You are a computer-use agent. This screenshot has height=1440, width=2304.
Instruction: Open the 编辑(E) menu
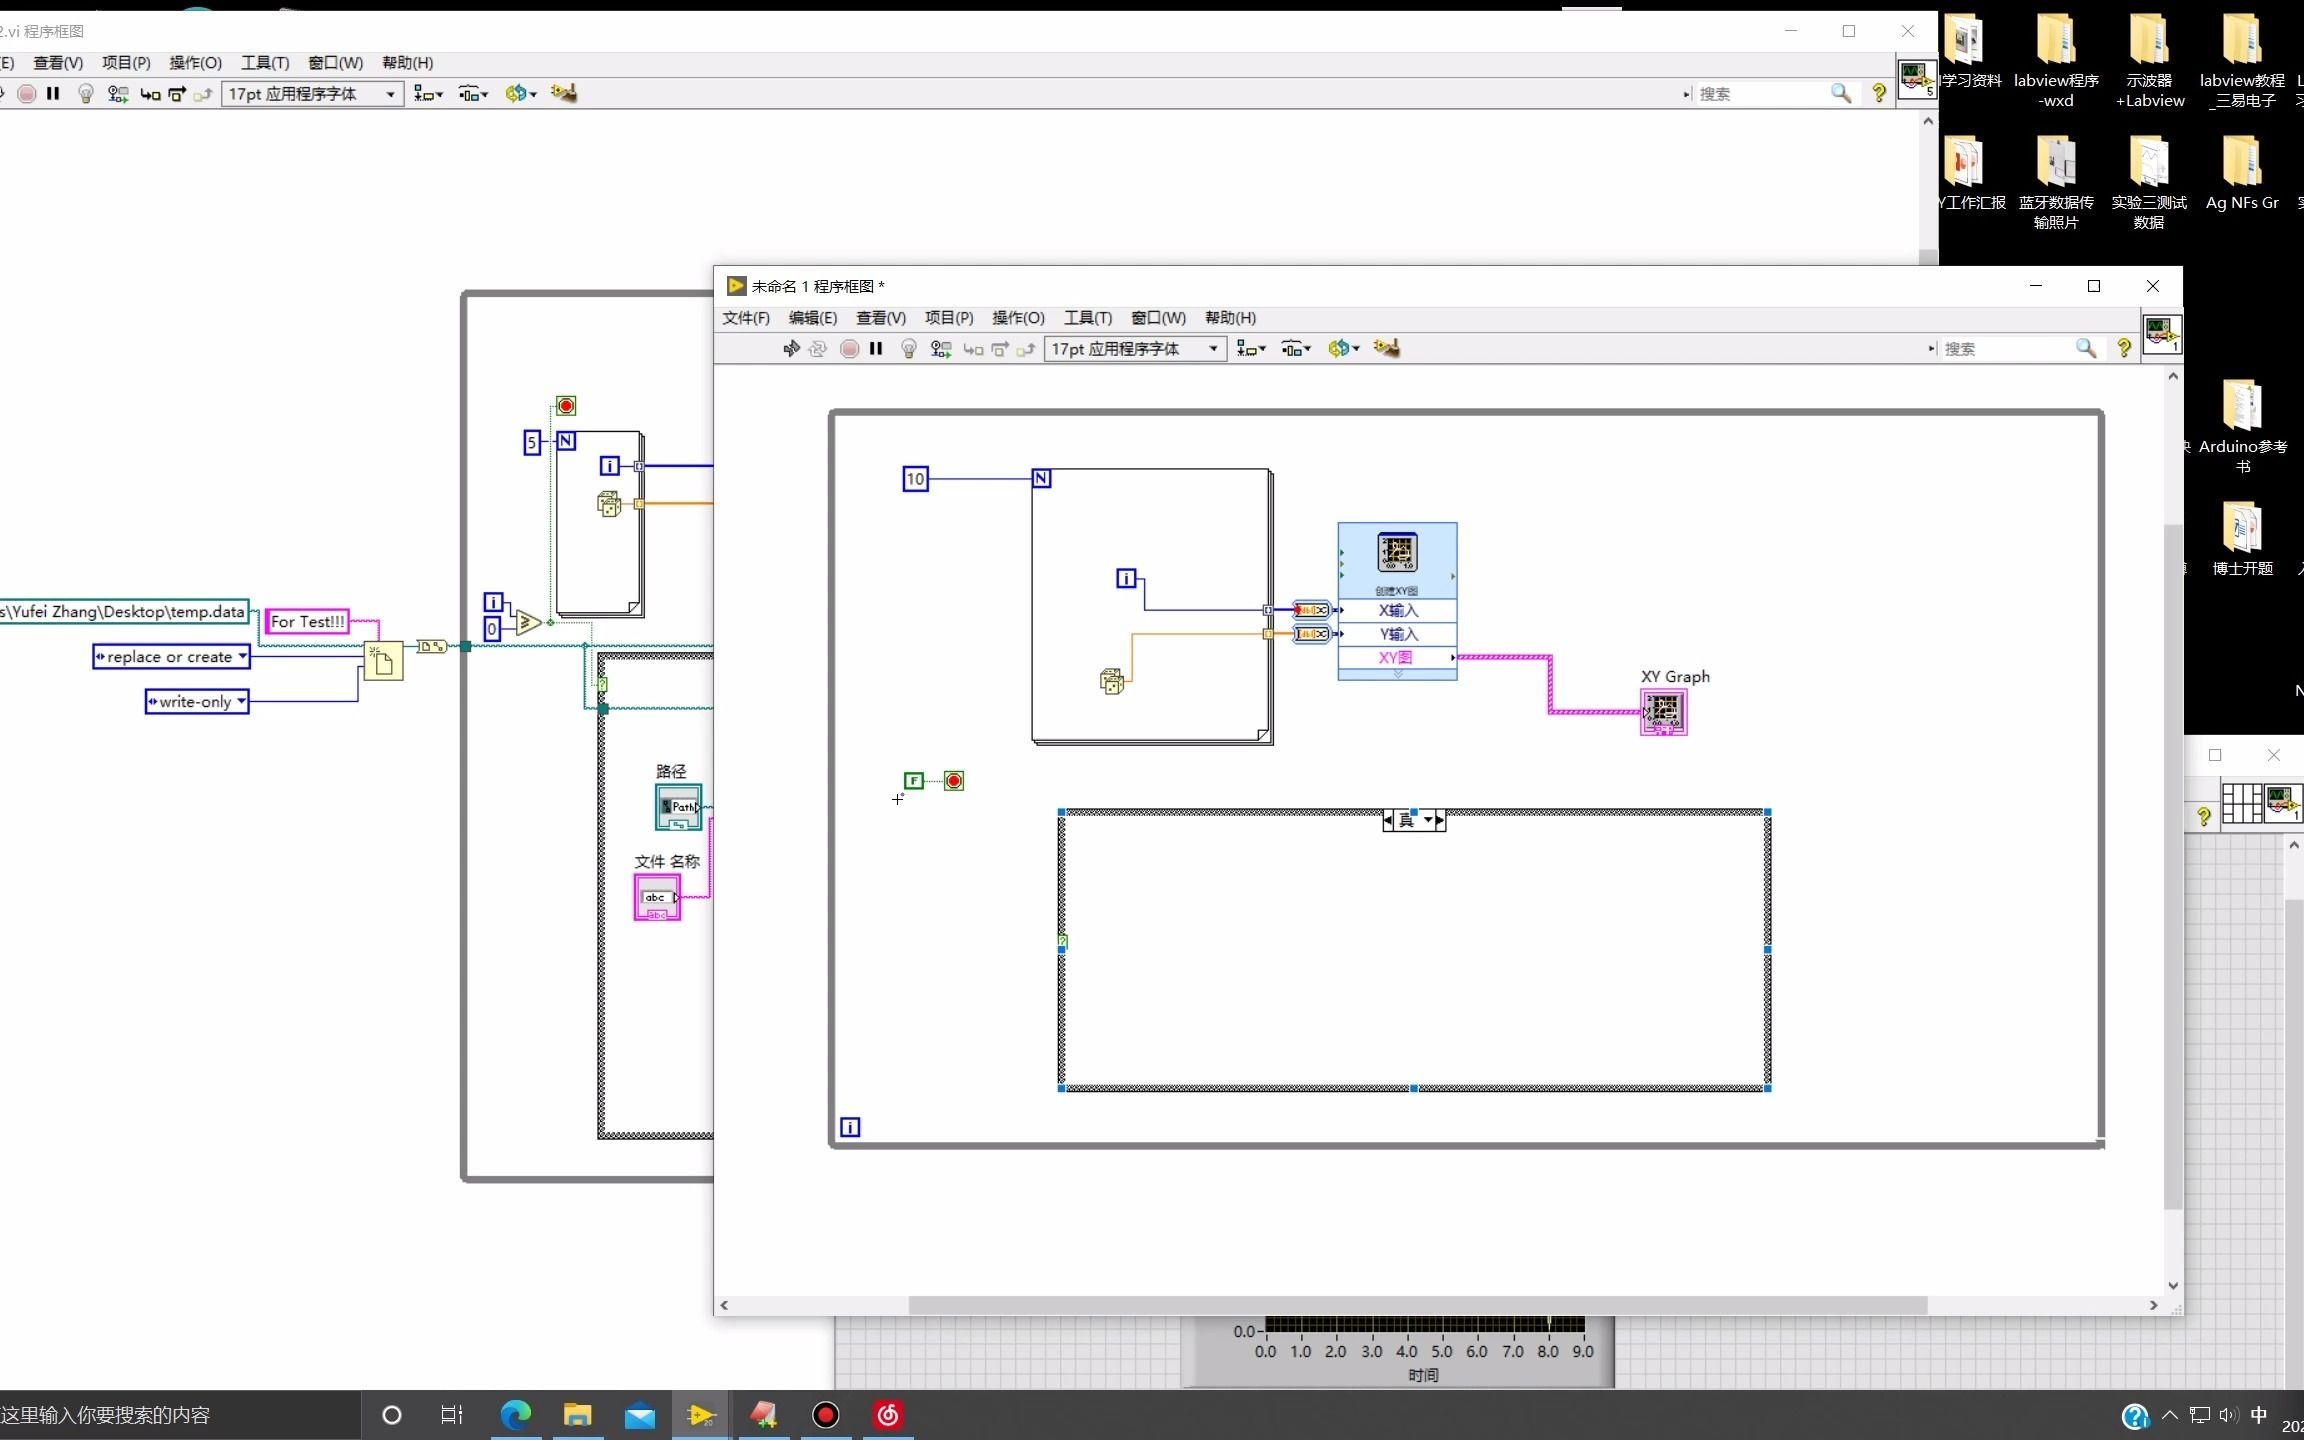[812, 317]
